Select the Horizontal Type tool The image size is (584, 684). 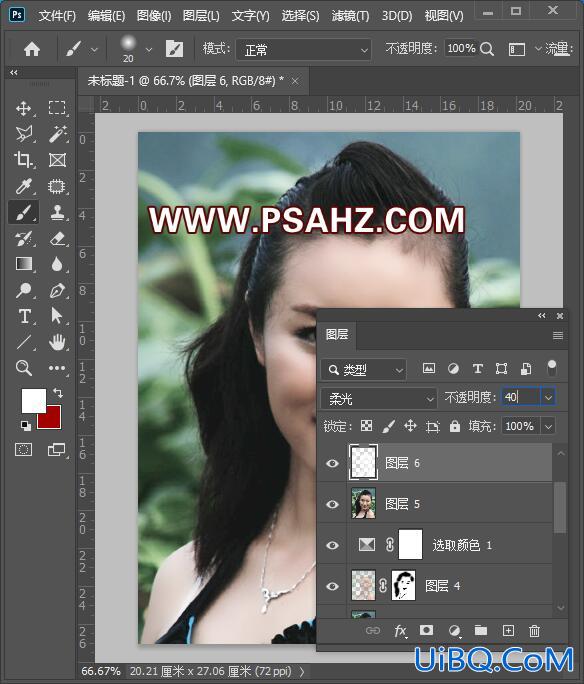24,316
